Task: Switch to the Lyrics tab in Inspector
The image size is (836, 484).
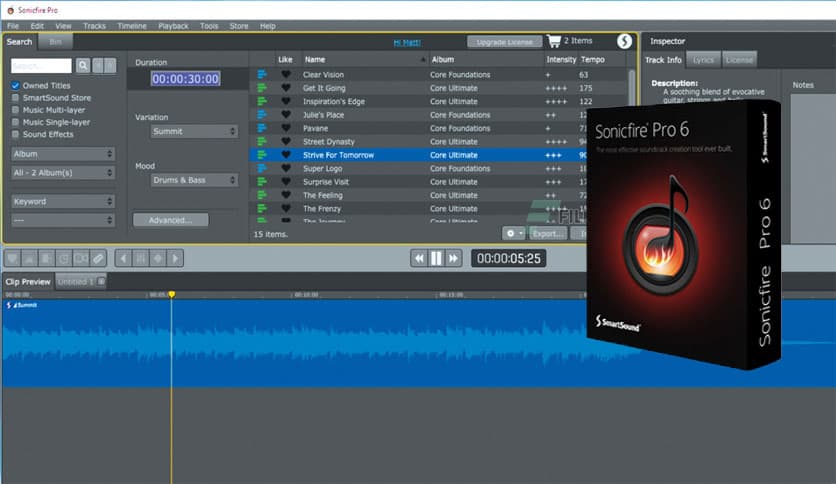Action: 703,60
